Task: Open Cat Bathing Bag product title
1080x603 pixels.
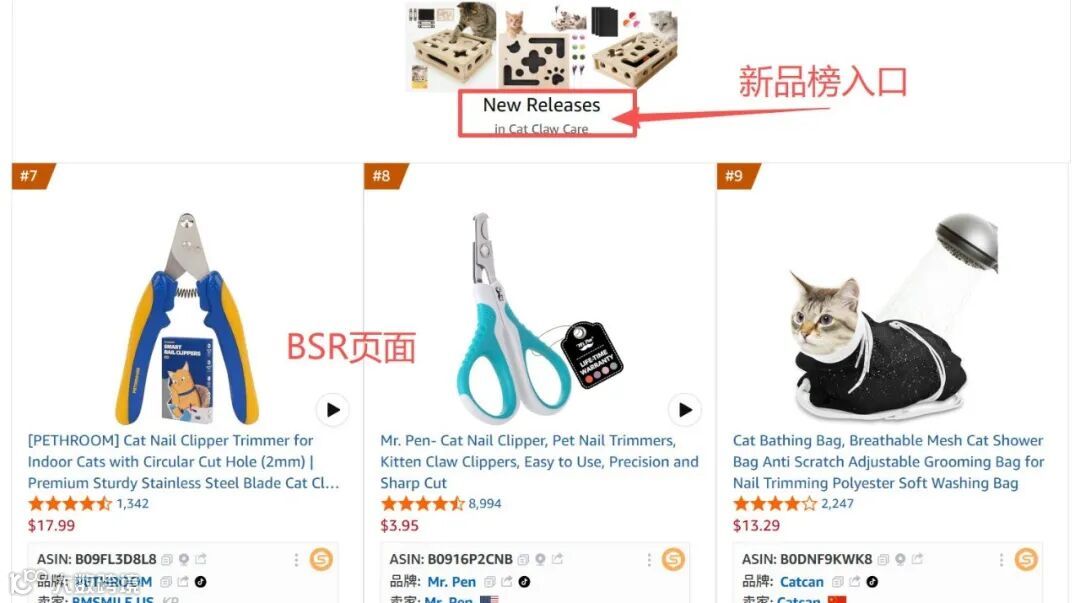Action: click(x=889, y=462)
